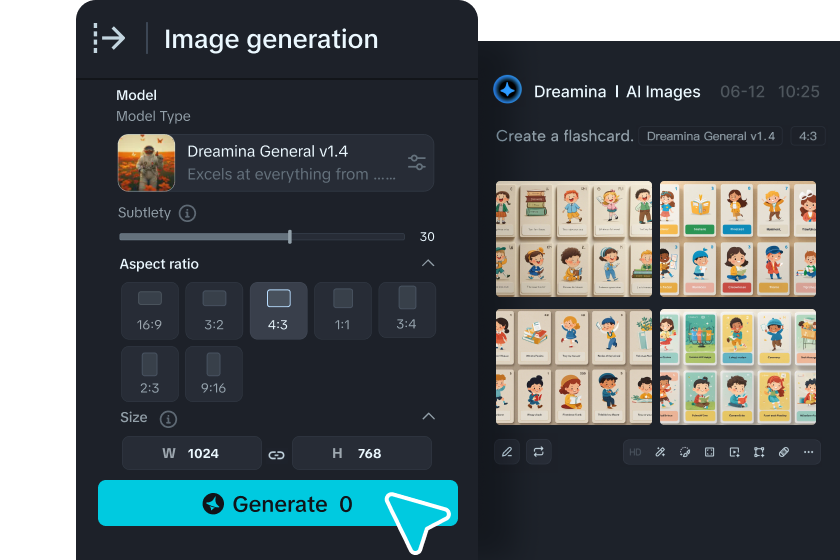The image size is (840, 560).
Task: Collapse the Aspect ratio section
Action: (428, 263)
